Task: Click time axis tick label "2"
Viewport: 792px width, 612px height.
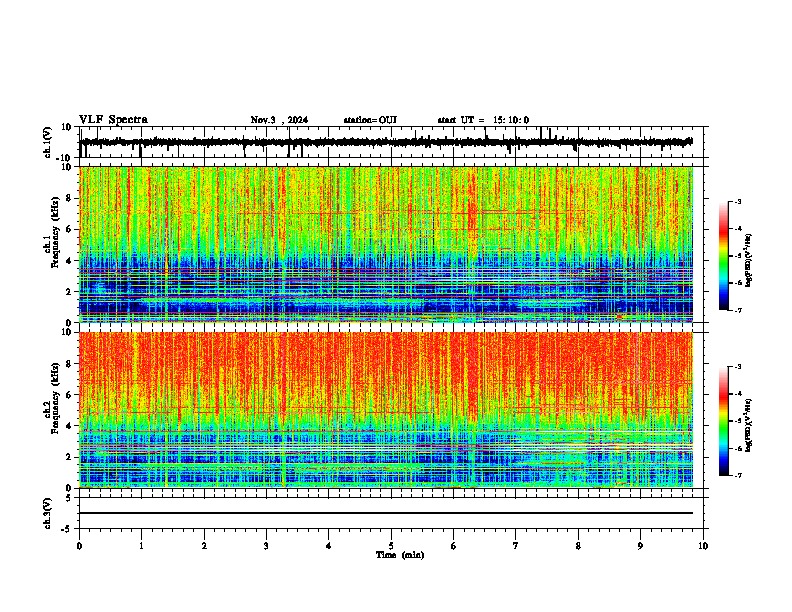Action: coord(204,546)
